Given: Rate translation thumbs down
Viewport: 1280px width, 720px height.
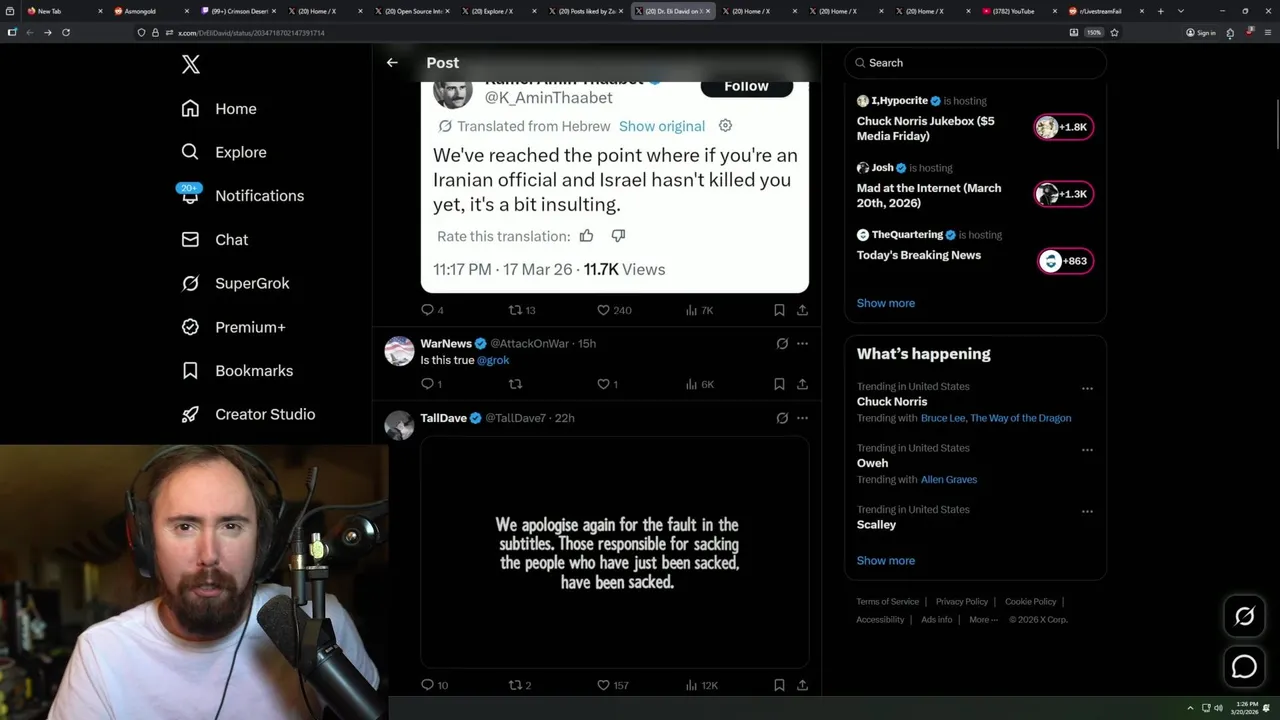Looking at the screenshot, I should [618, 236].
